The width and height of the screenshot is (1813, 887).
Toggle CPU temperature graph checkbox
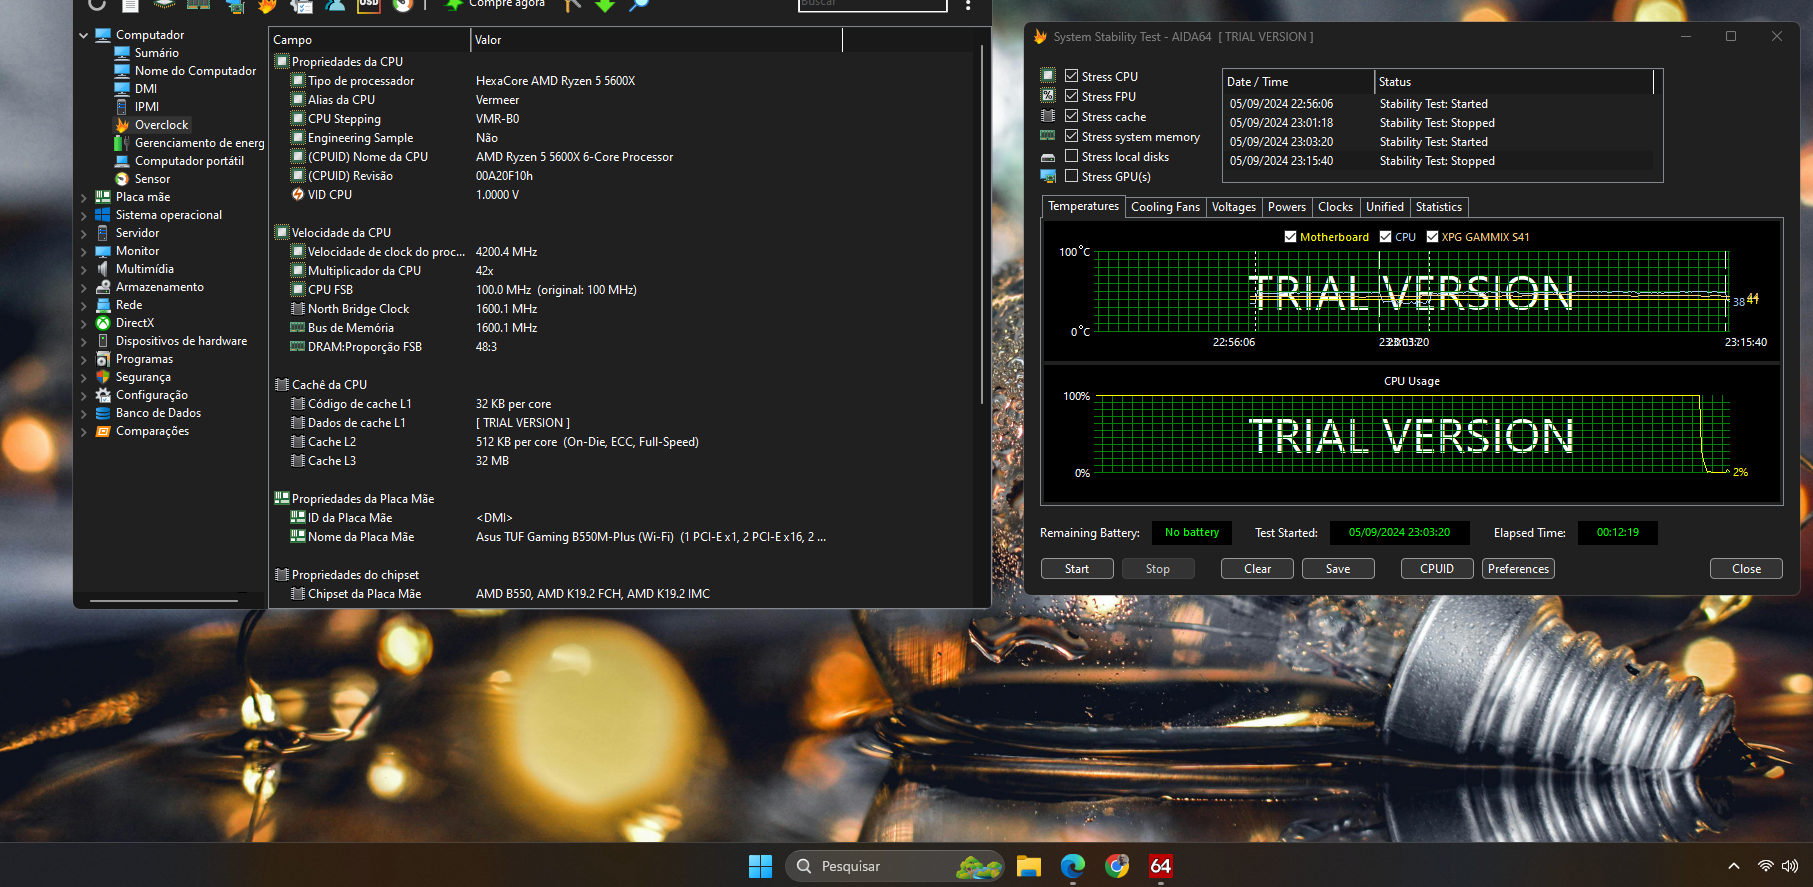point(1385,237)
